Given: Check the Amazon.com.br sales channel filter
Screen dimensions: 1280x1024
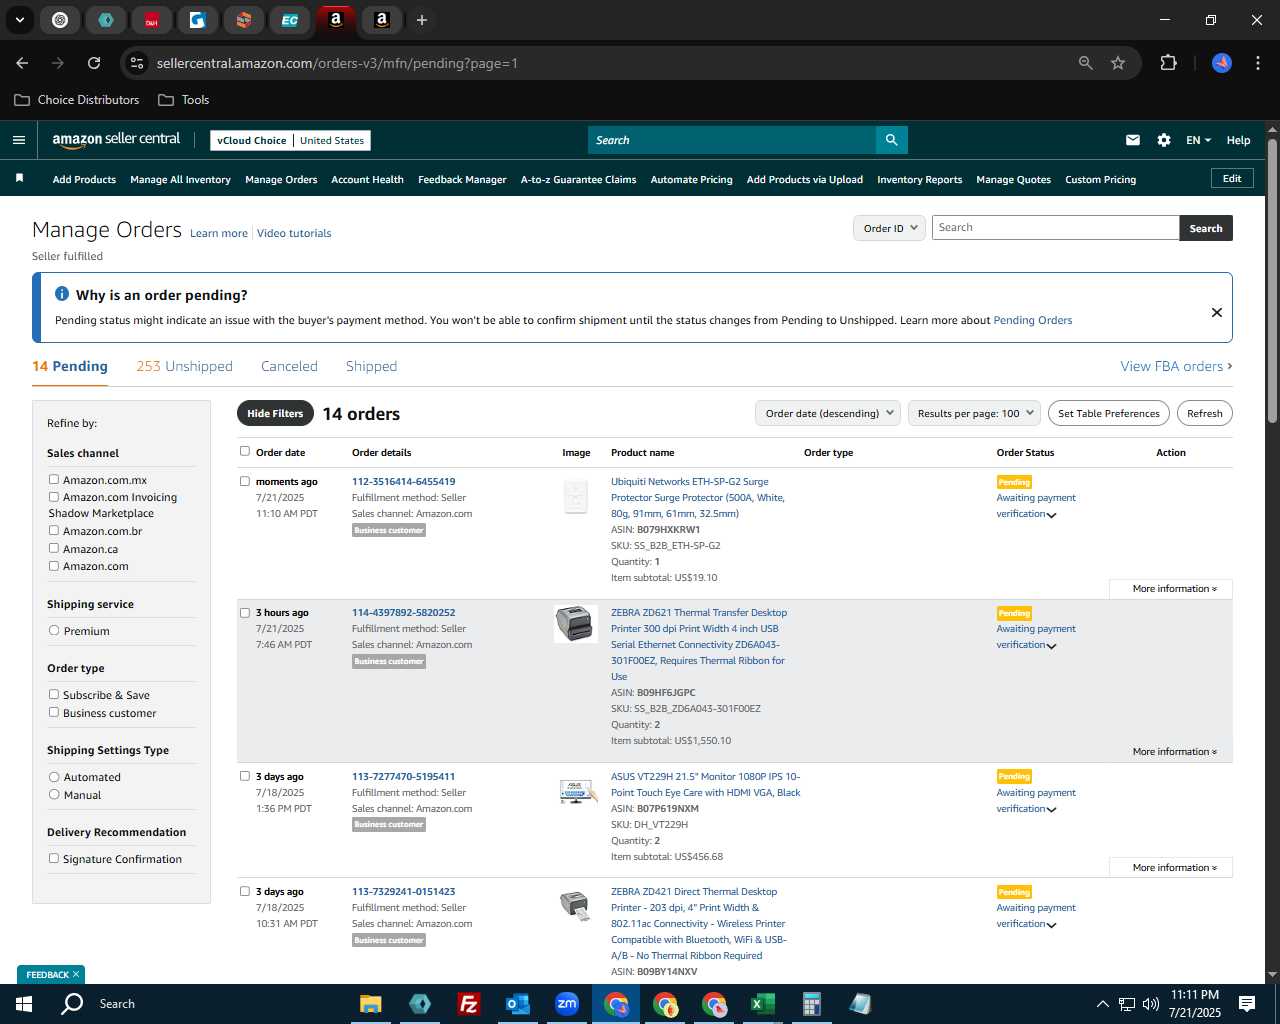Looking at the screenshot, I should (x=54, y=531).
